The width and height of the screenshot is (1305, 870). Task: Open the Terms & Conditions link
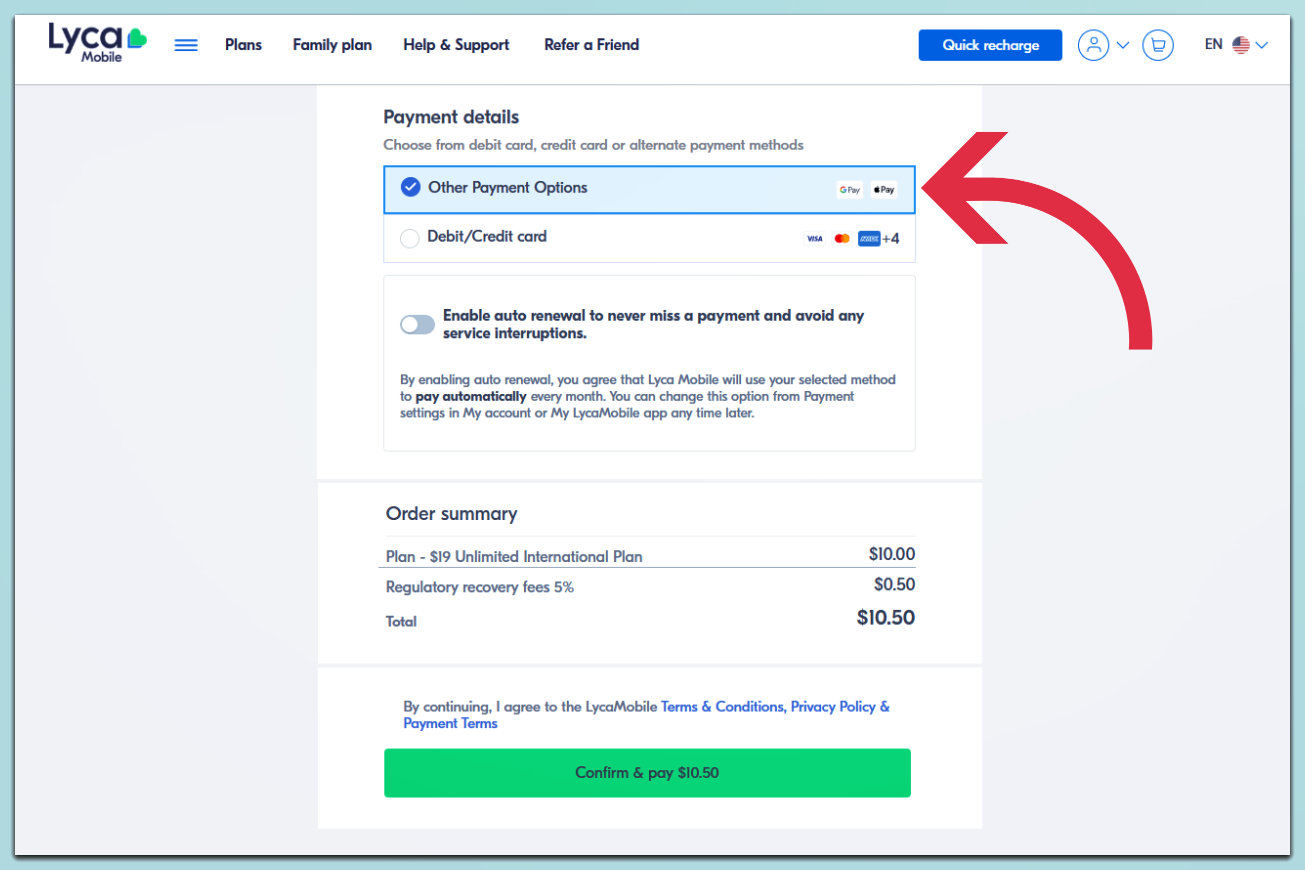tap(722, 706)
